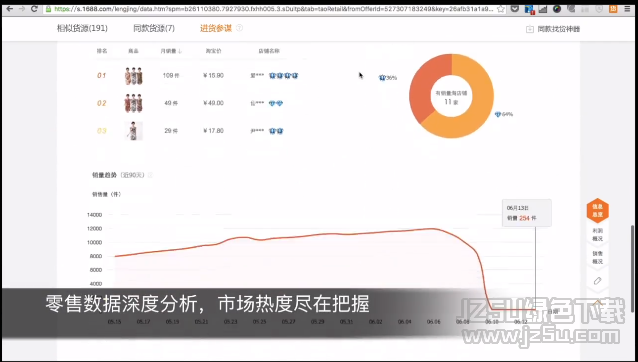
Task: Click the page vertical scrollbar
Action: (x=632, y=268)
